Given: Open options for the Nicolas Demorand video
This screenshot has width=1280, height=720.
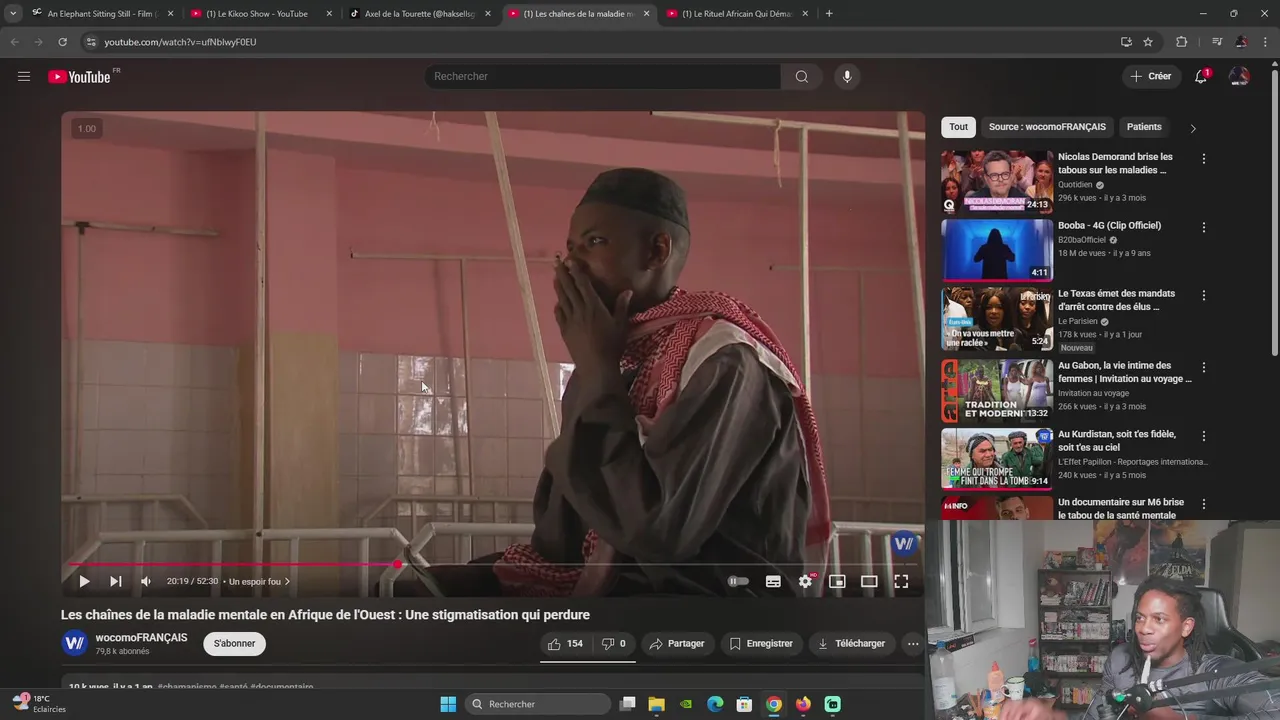Looking at the screenshot, I should click(x=1203, y=159).
